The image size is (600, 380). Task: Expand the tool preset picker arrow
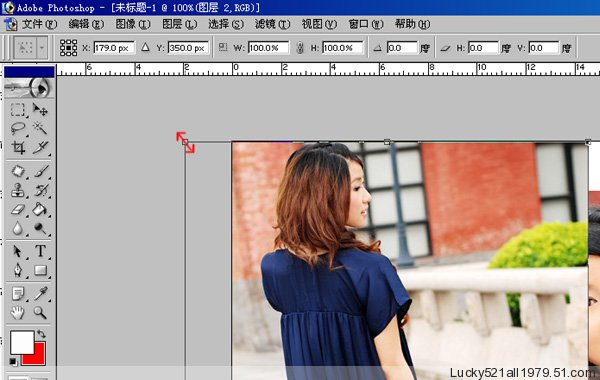[42, 48]
